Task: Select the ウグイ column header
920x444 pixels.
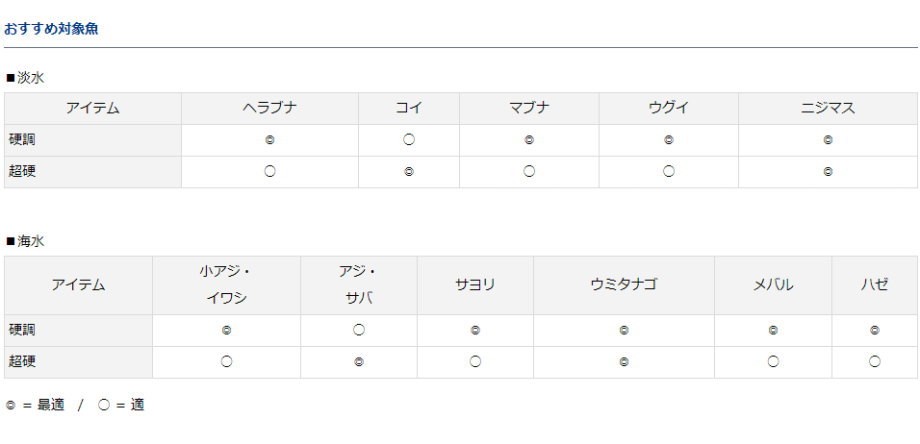Action: point(668,108)
